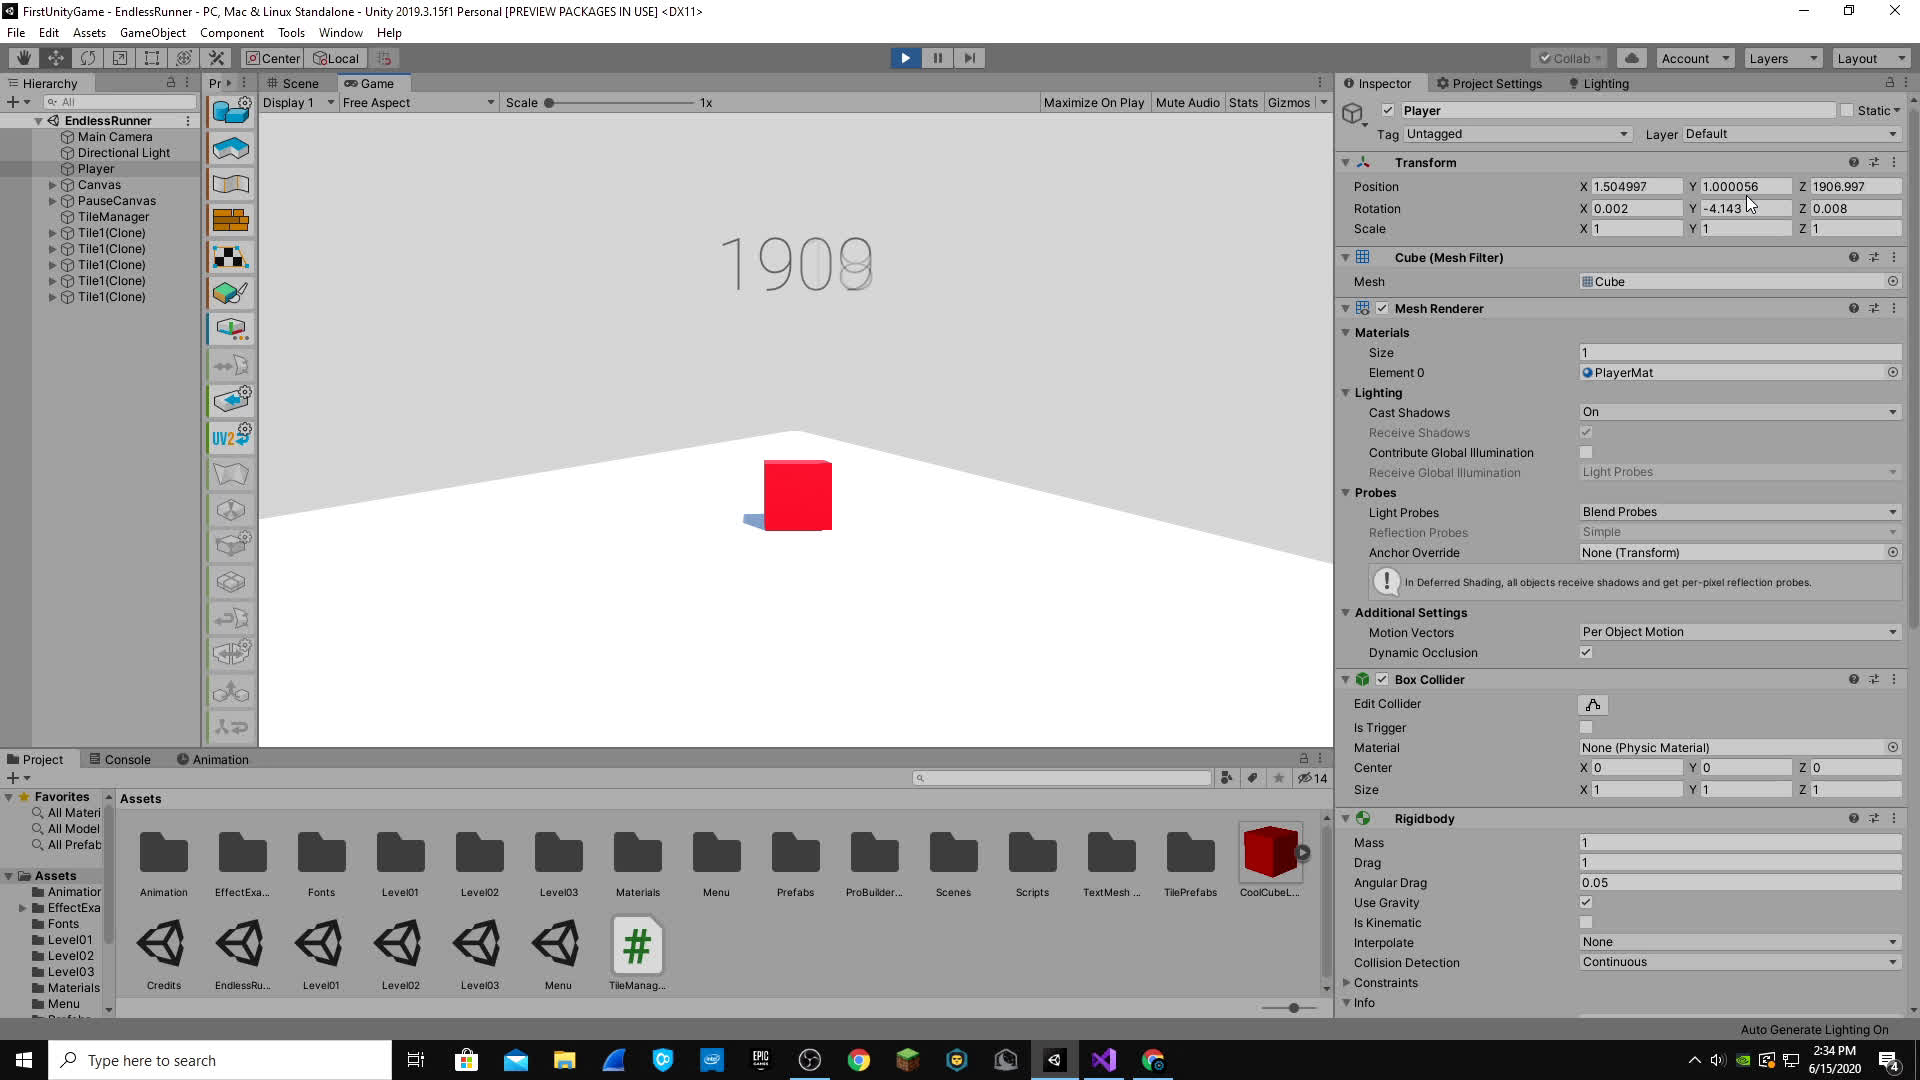Viewport: 1920px width, 1080px height.
Task: Disable the Use Gravity checkbox
Action: pos(1585,902)
